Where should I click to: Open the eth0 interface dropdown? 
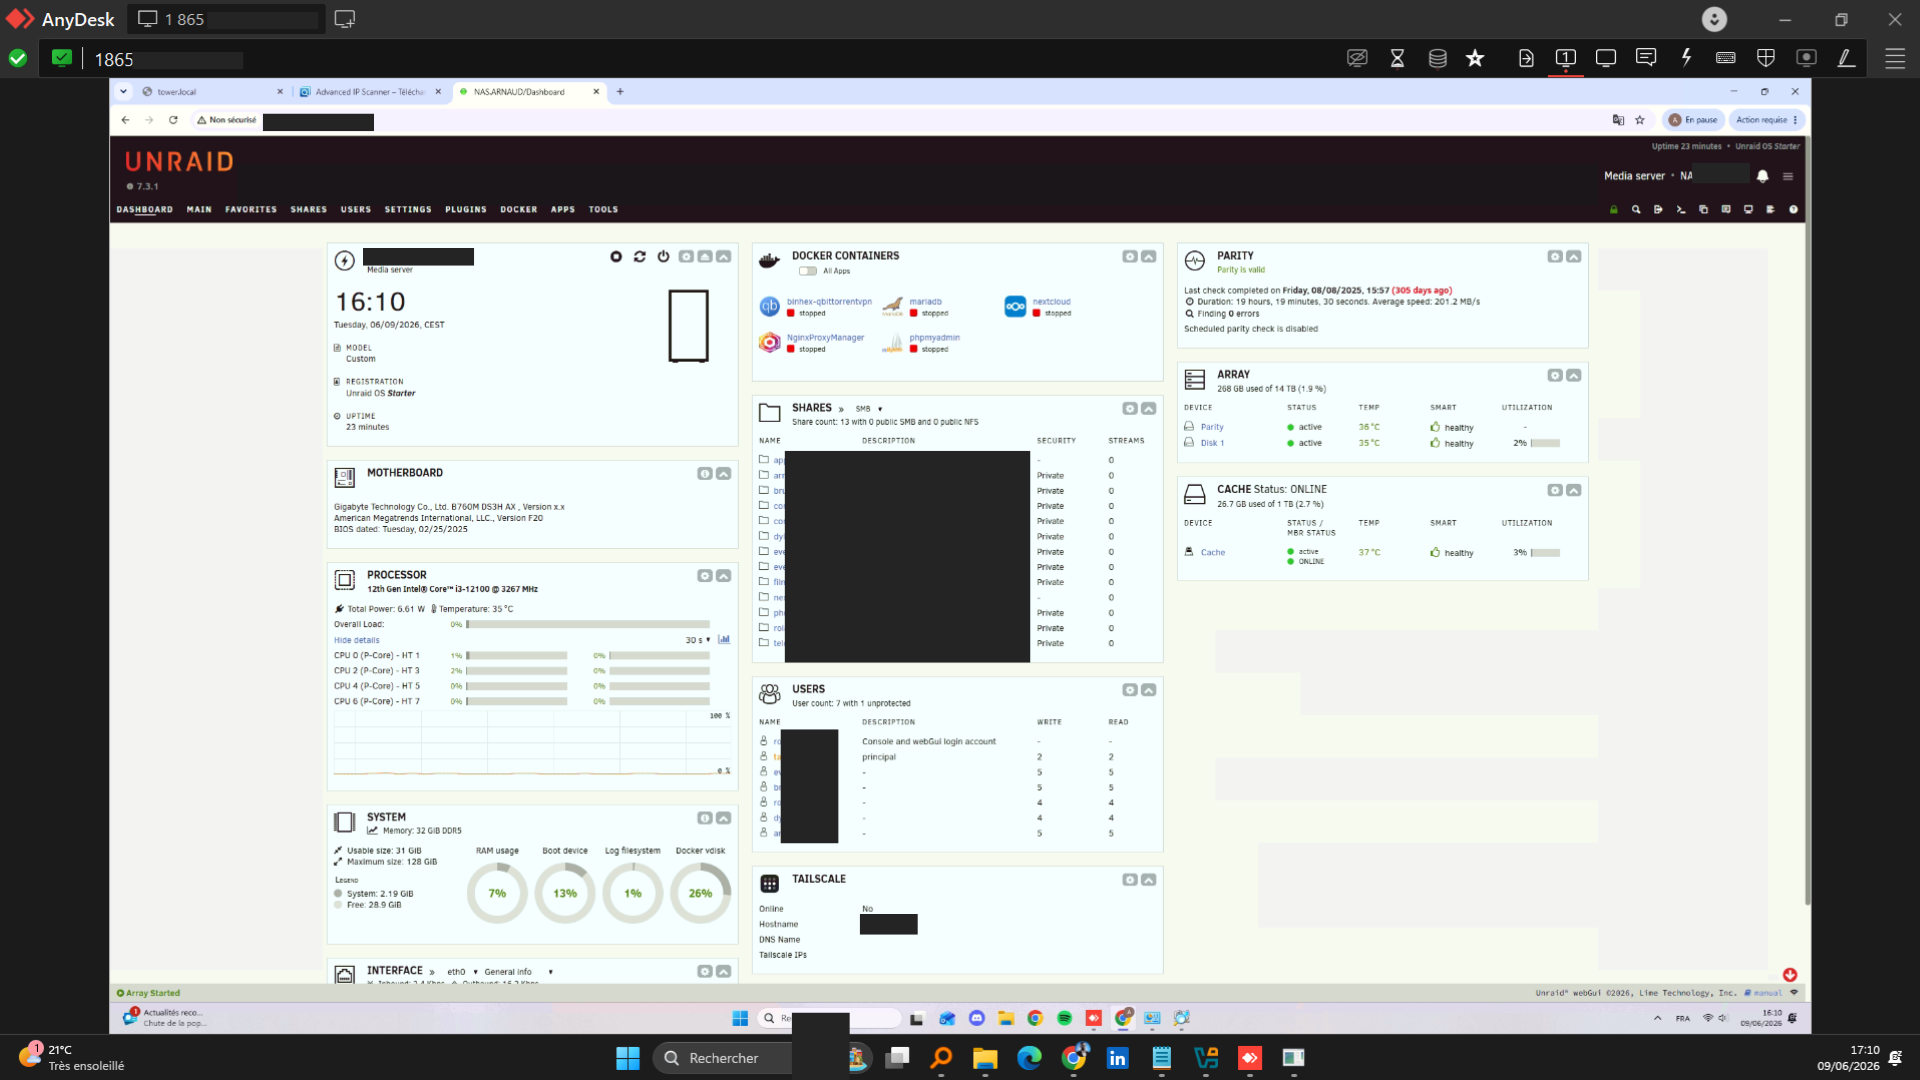pyautogui.click(x=462, y=972)
